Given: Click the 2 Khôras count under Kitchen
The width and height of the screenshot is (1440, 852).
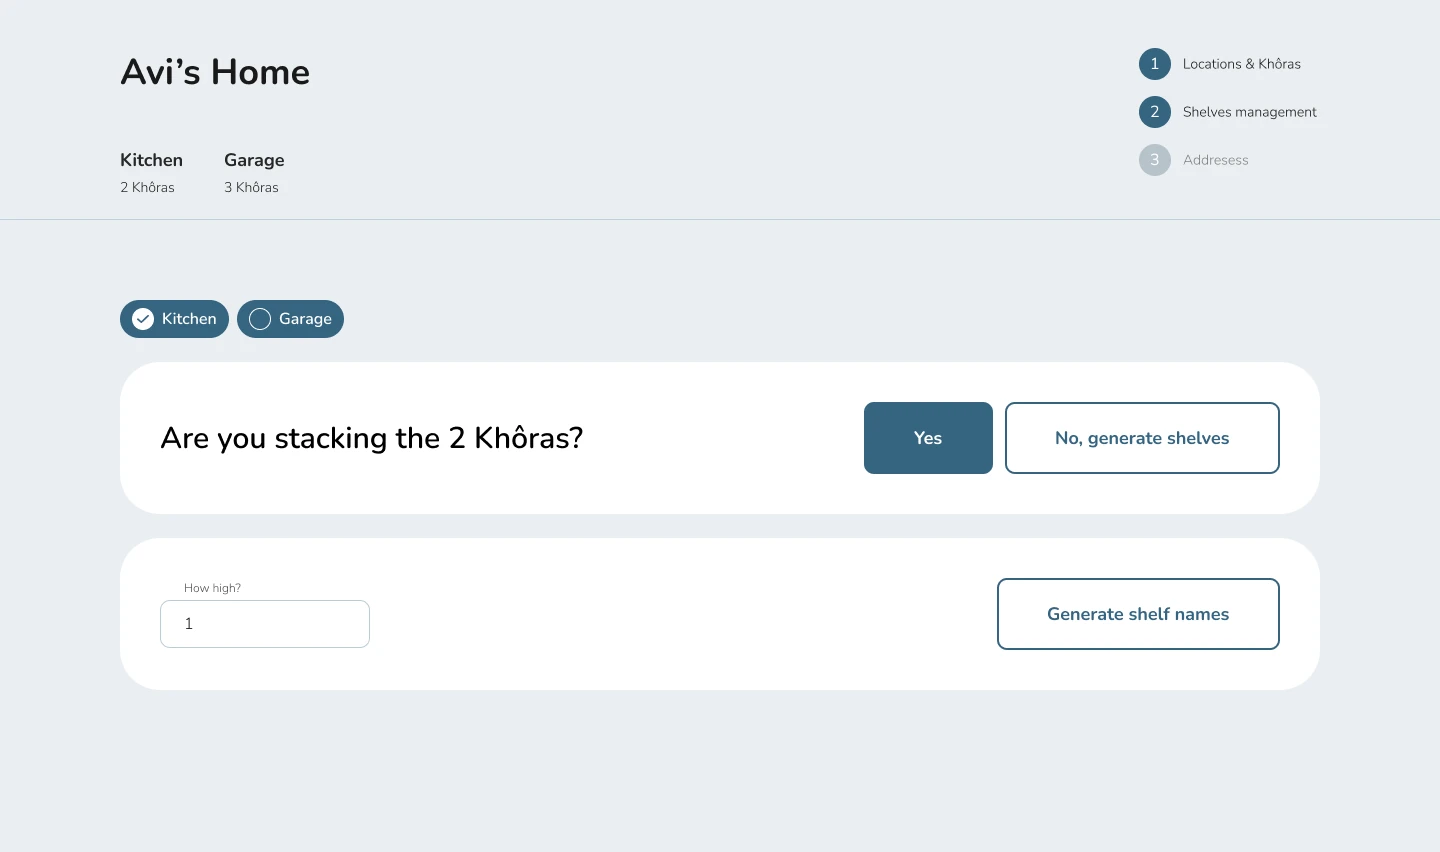Looking at the screenshot, I should pos(147,187).
